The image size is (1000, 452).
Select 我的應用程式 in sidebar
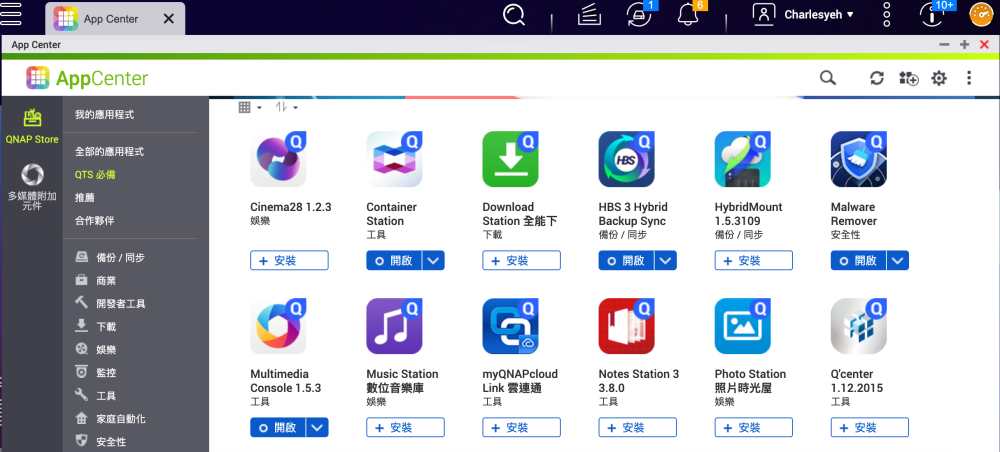(104, 115)
